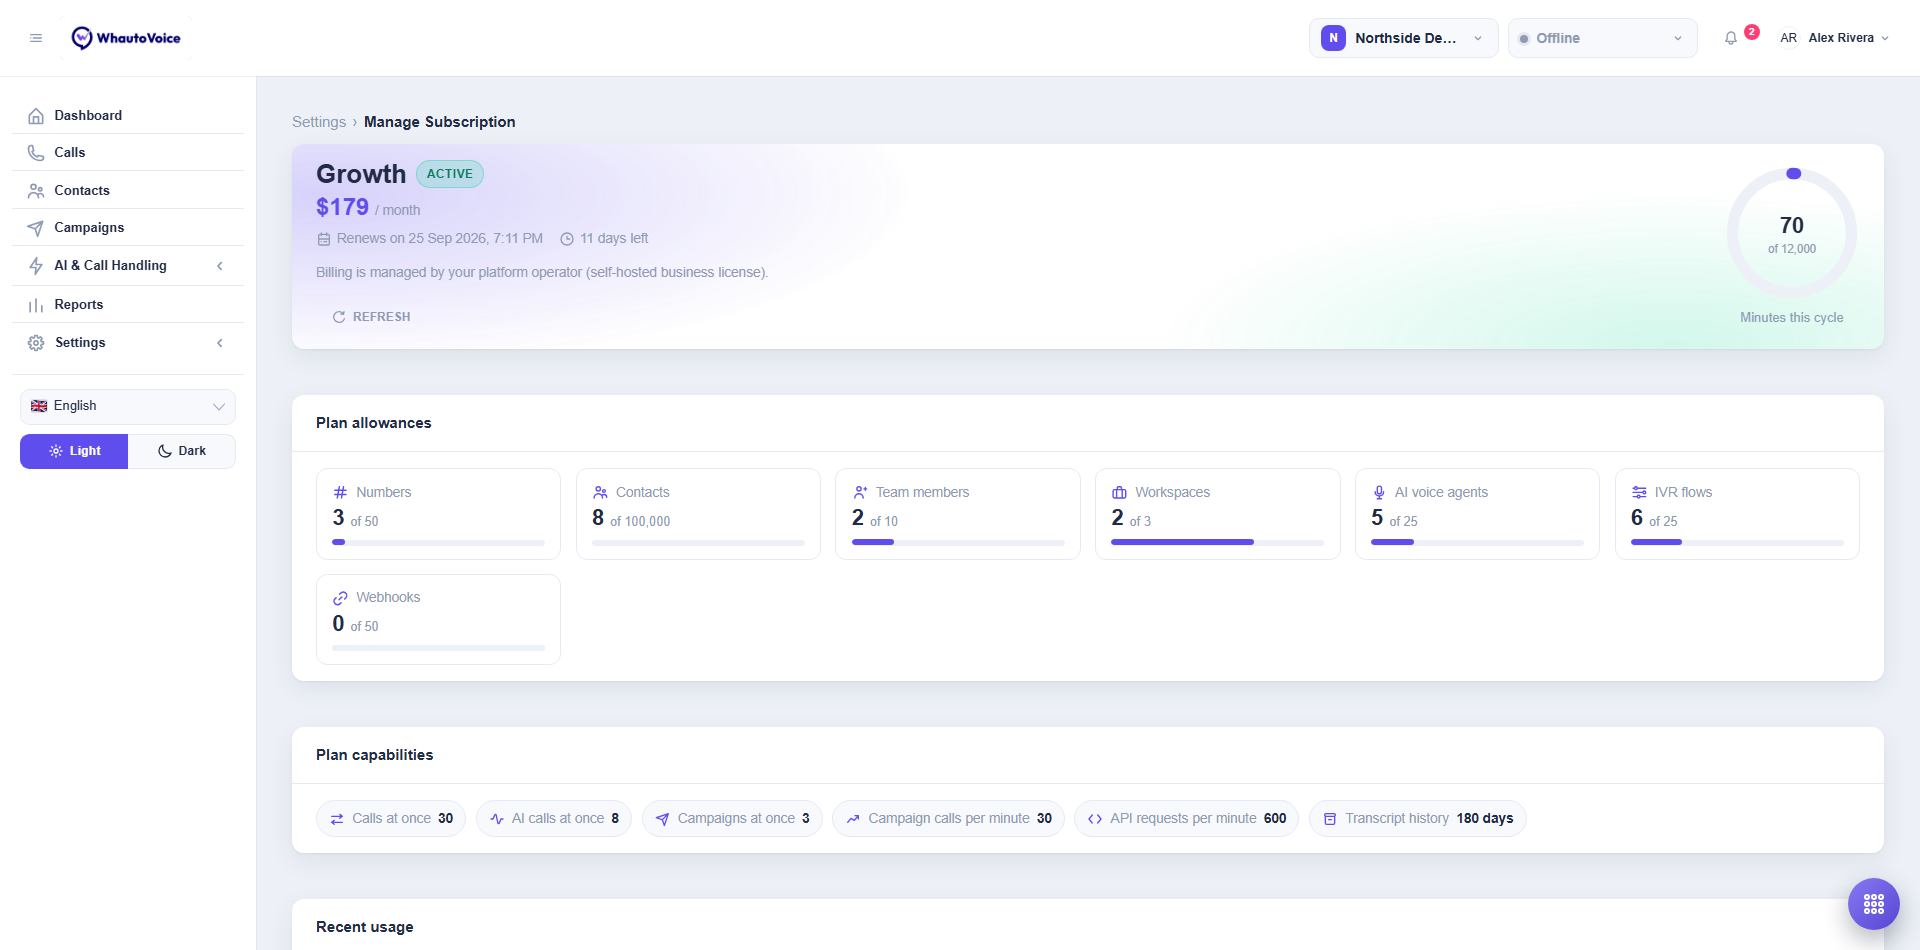This screenshot has width=1920, height=950.
Task: Click the Calls at once 30 chip
Action: 391,818
